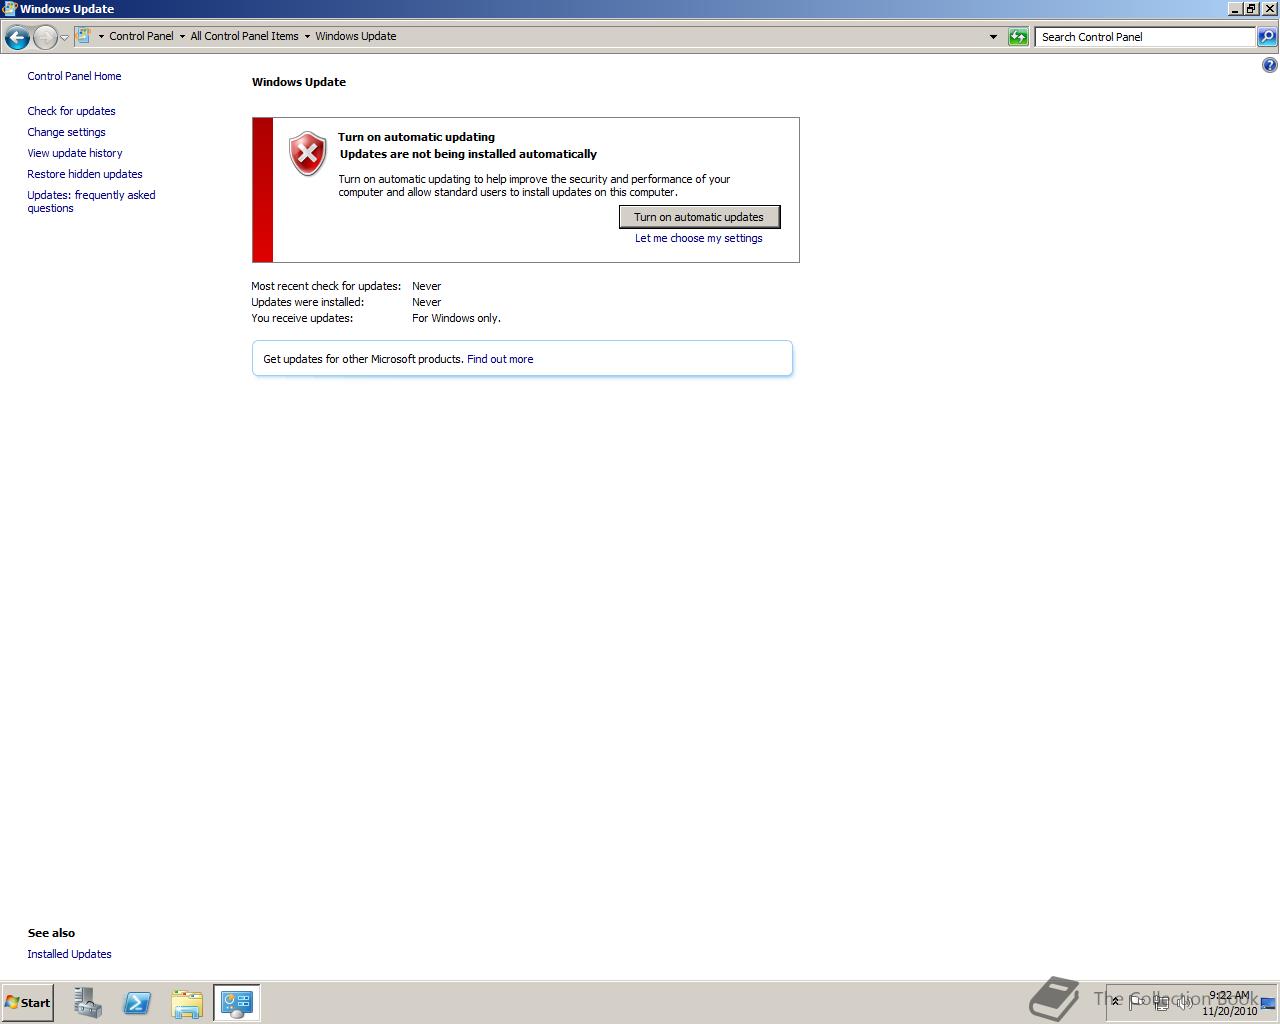Screen dimensions: 1280x1024
Task: Open All Control Panel Items breadcrumb
Action: pos(244,36)
